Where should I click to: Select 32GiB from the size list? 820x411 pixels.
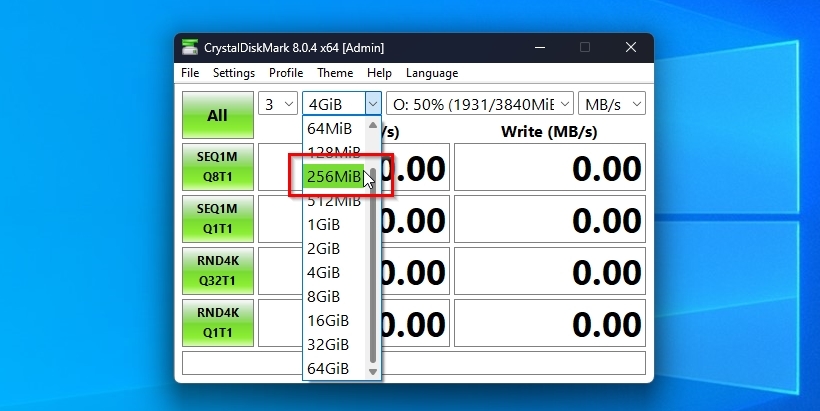click(335, 345)
